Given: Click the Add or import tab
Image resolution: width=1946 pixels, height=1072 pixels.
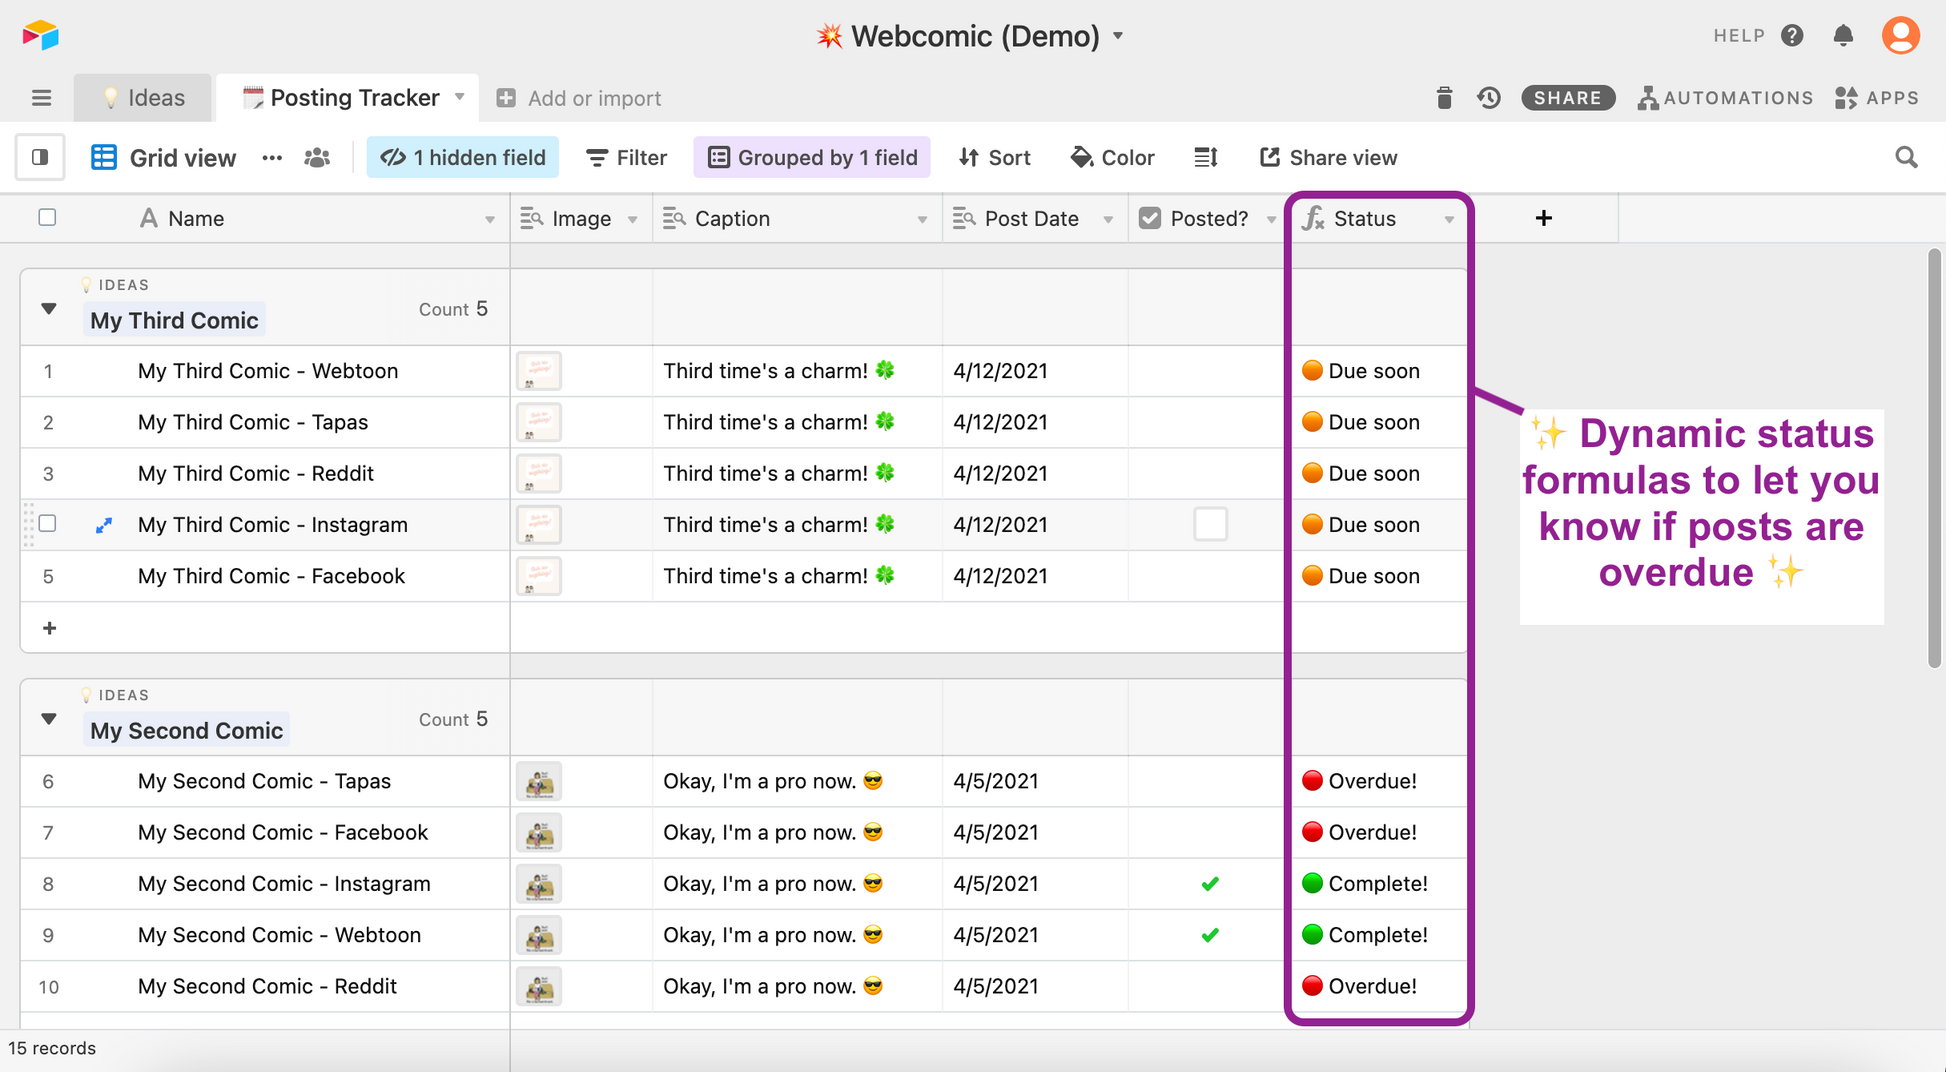Looking at the screenshot, I should (579, 98).
